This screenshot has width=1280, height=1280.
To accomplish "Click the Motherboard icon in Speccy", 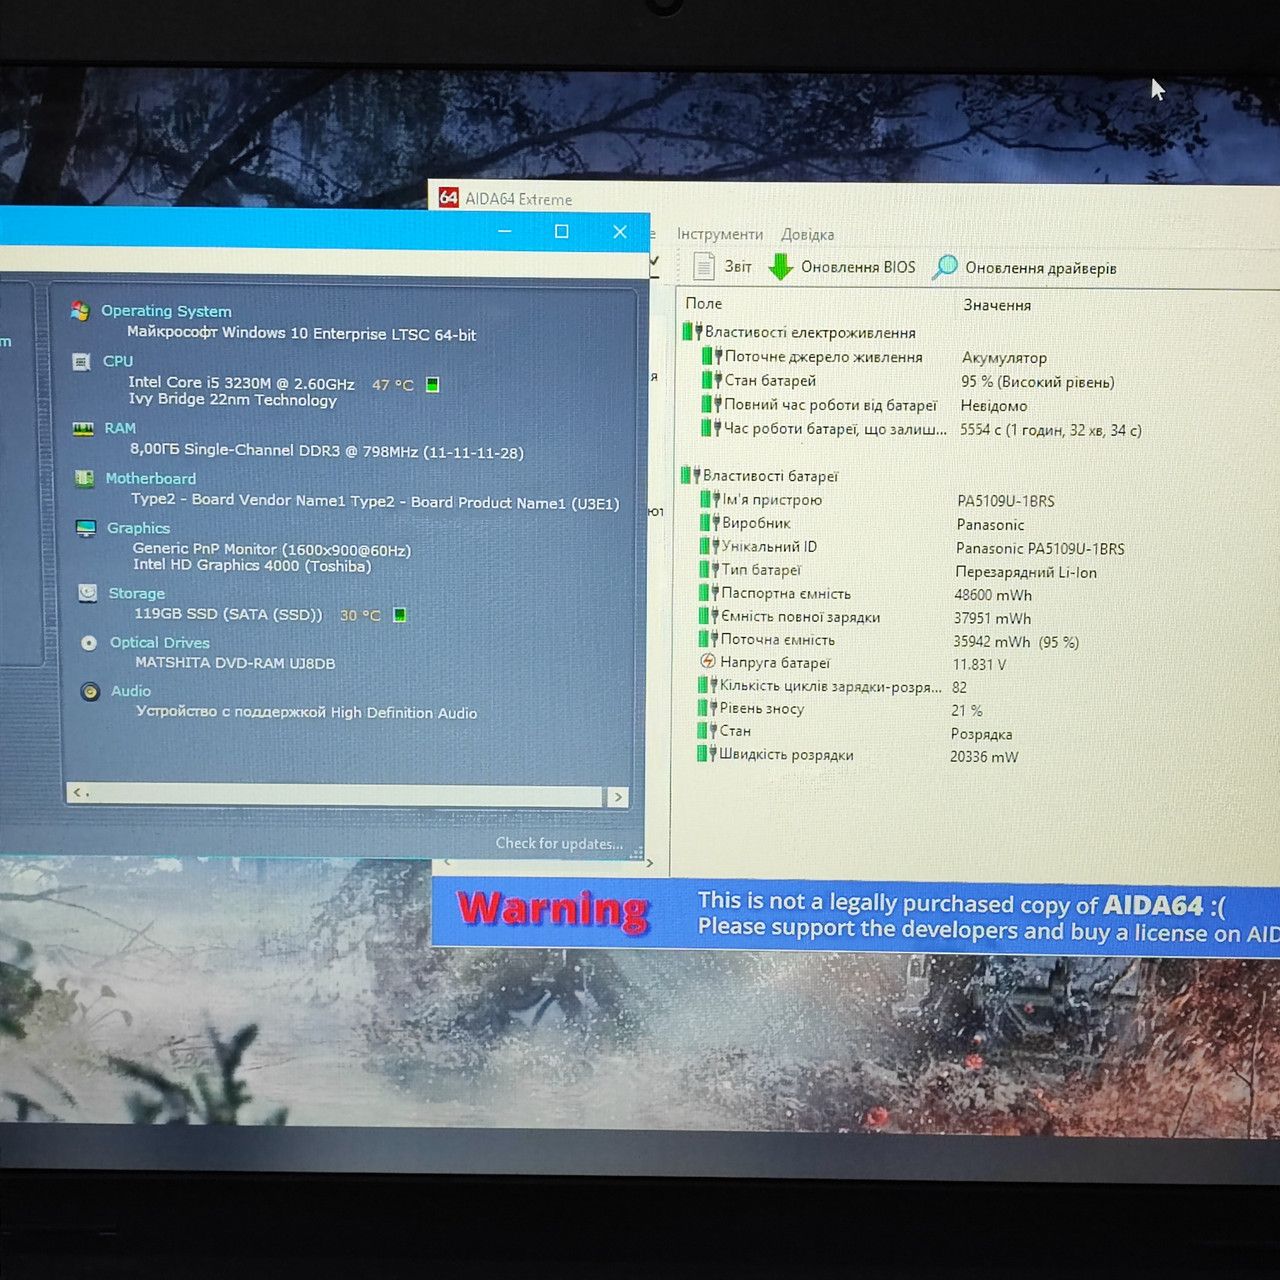I will 85,478.
